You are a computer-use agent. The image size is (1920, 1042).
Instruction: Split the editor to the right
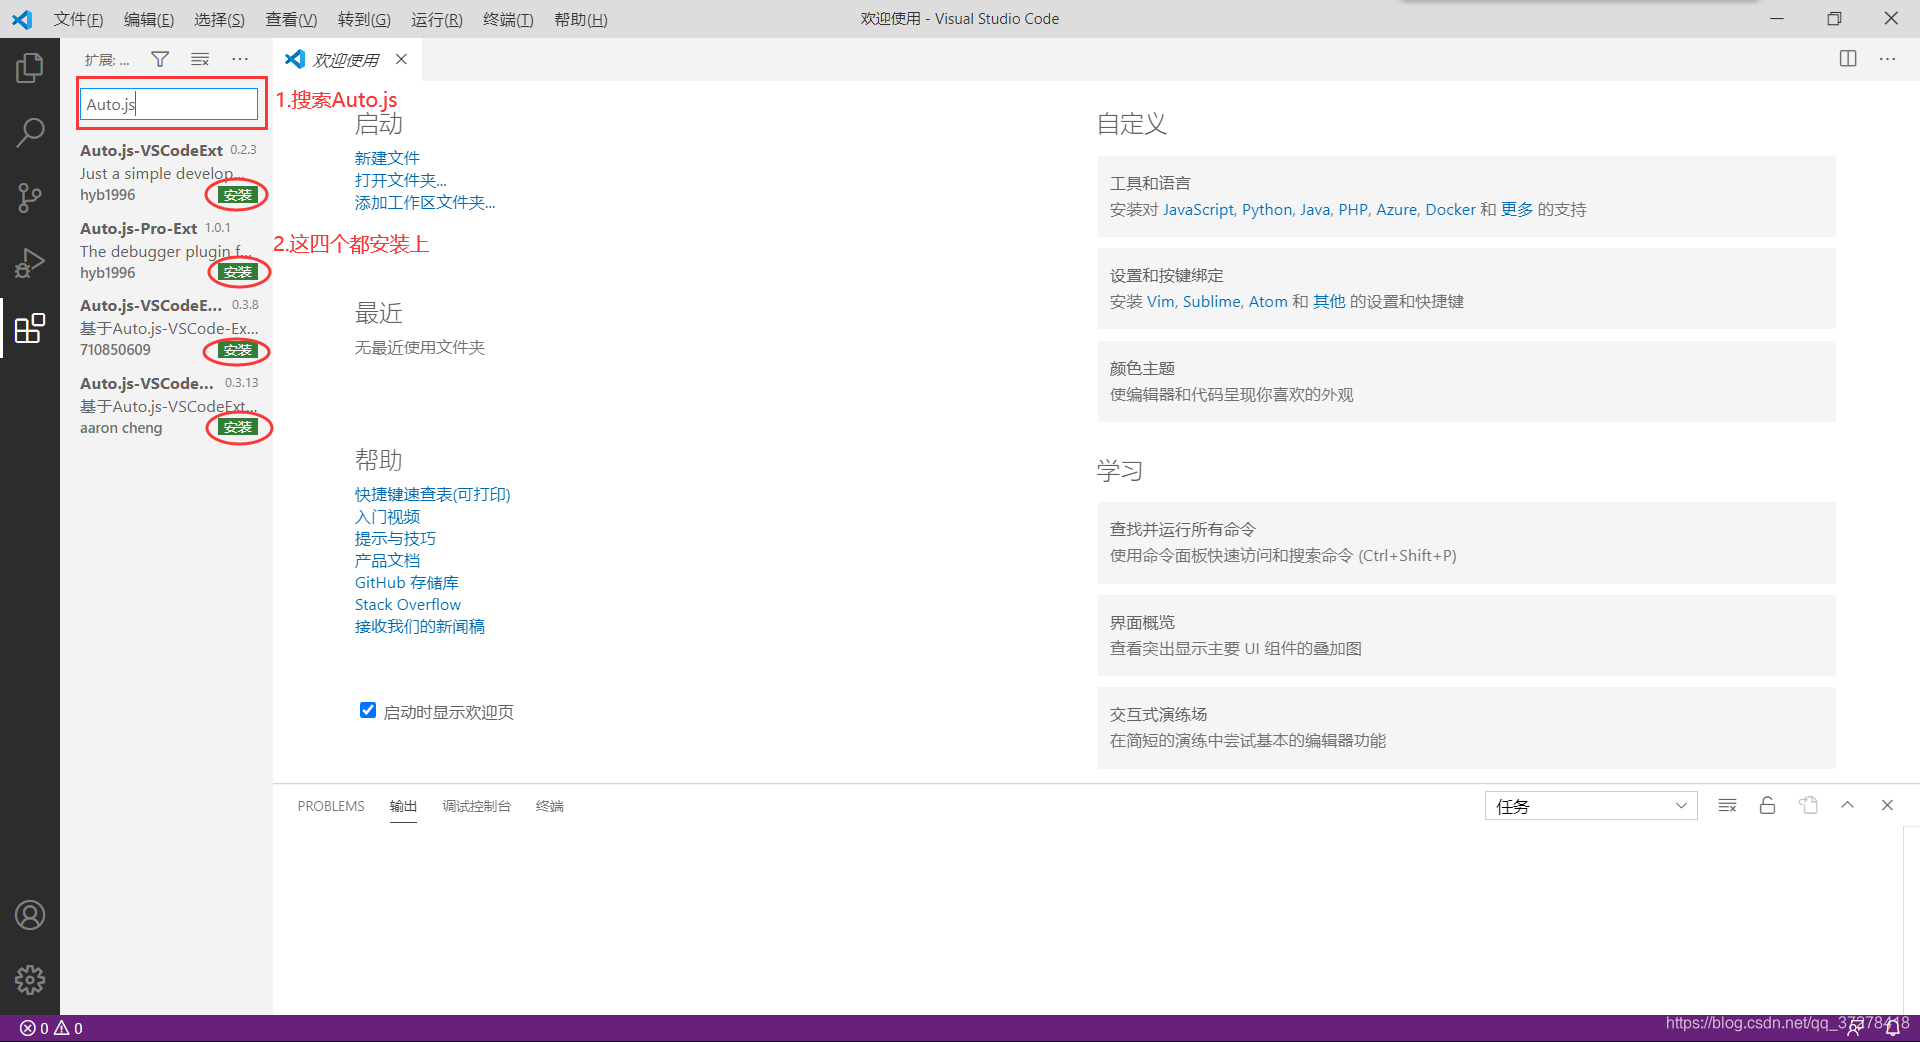(1848, 59)
